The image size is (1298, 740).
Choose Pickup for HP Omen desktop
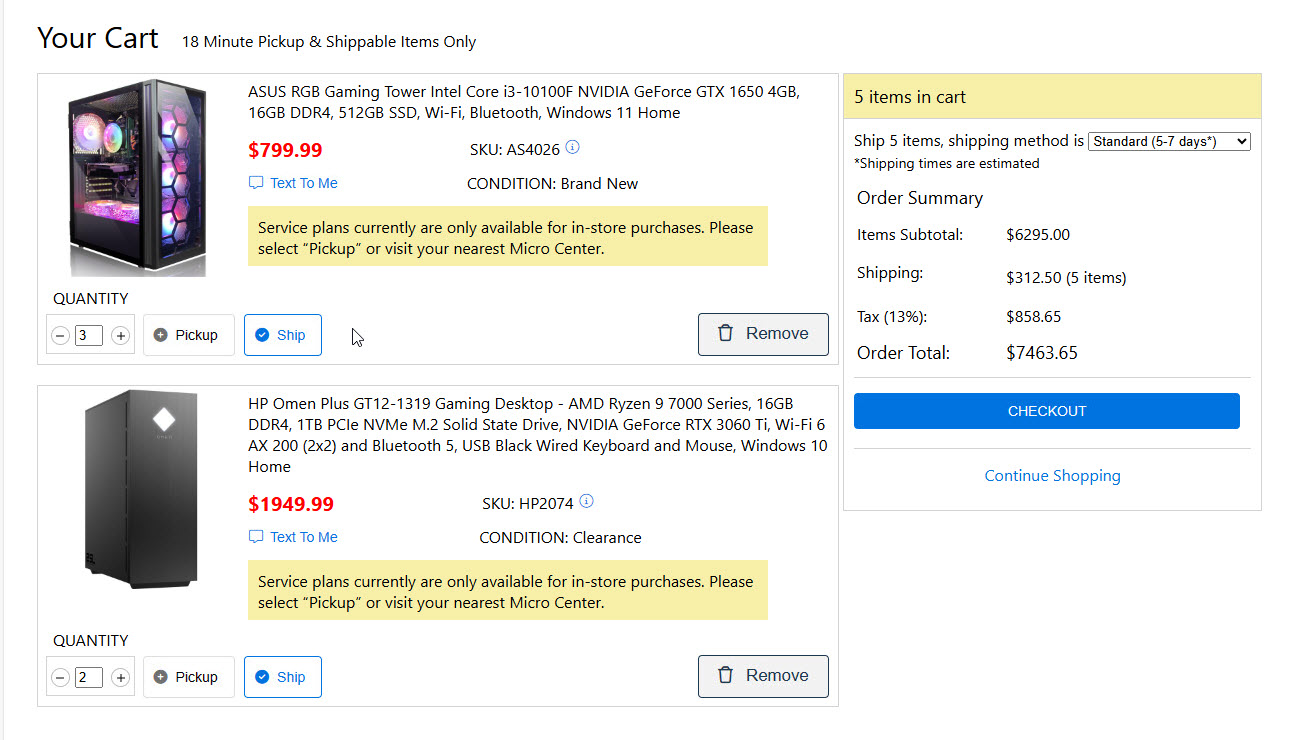188,677
